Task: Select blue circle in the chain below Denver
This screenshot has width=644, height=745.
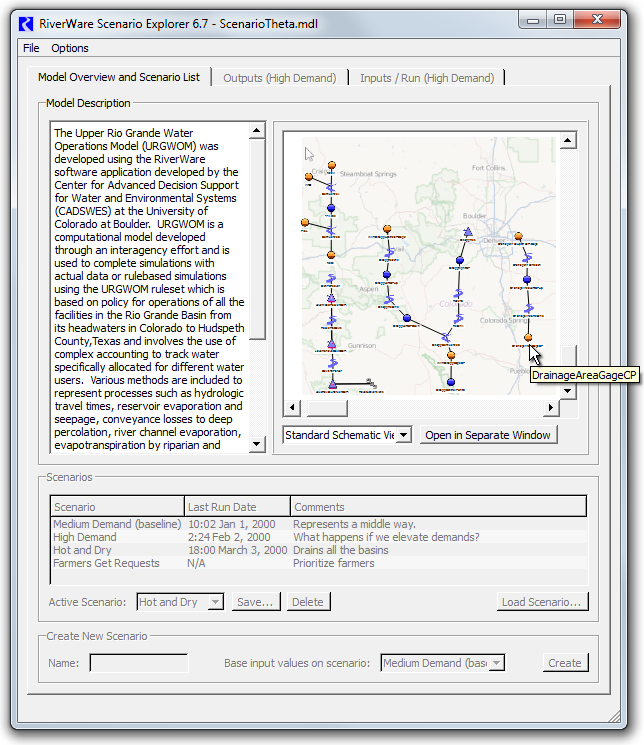Action: coord(527,280)
